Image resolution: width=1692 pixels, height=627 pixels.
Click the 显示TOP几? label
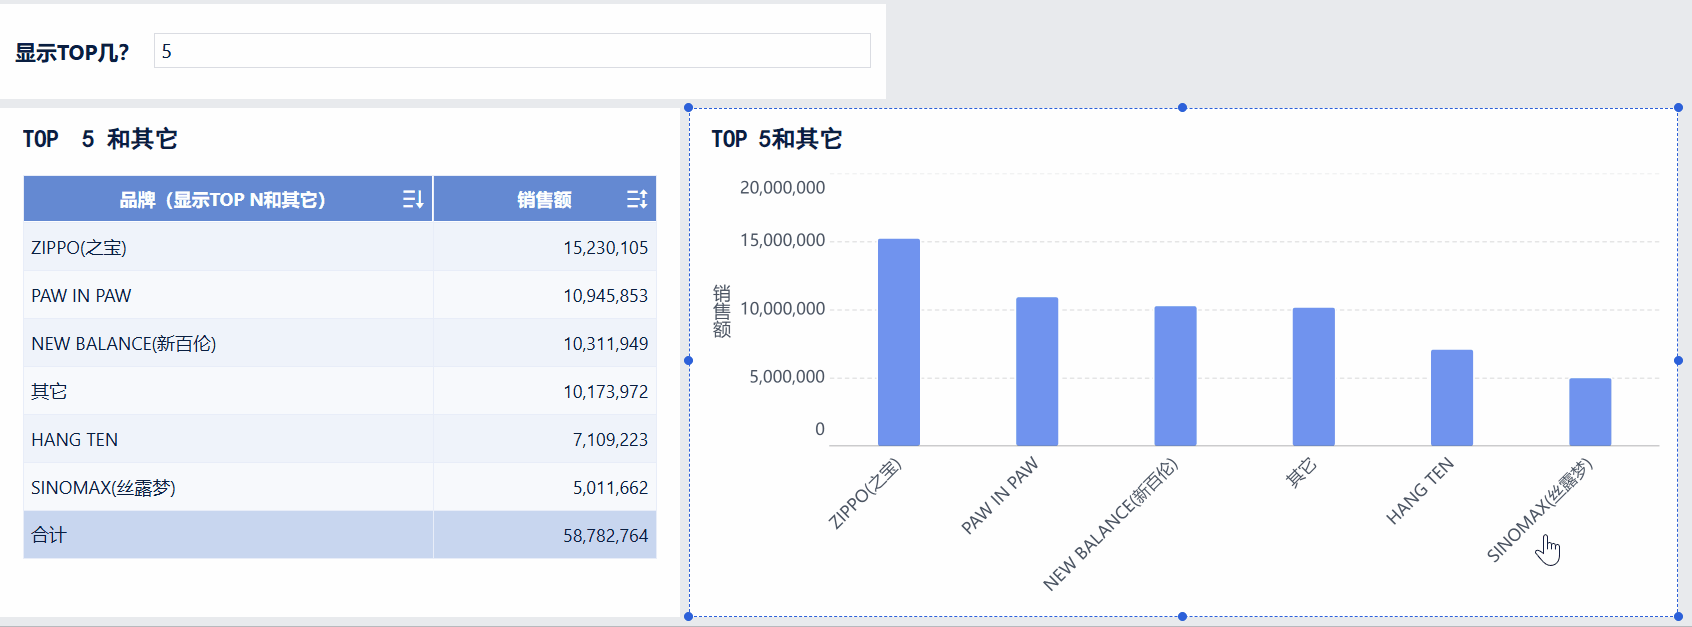(72, 52)
